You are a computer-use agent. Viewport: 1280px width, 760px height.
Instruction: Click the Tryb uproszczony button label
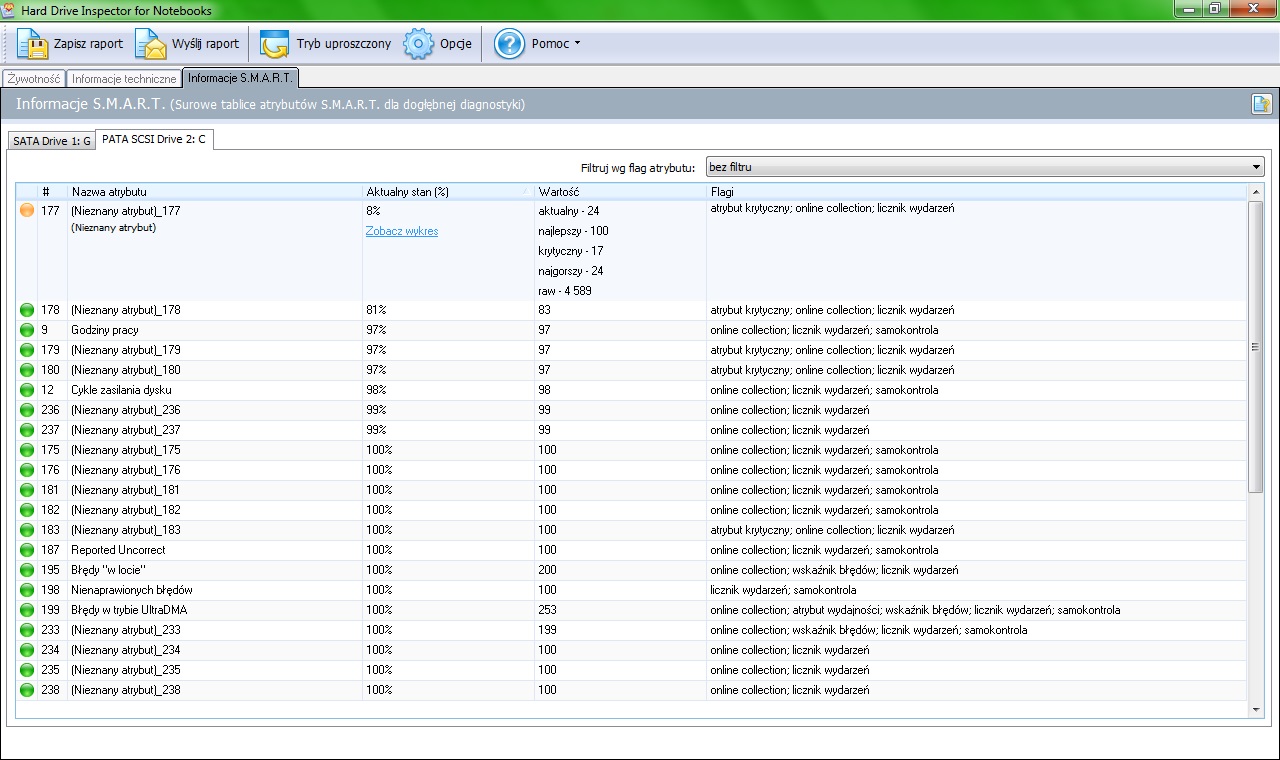(344, 44)
